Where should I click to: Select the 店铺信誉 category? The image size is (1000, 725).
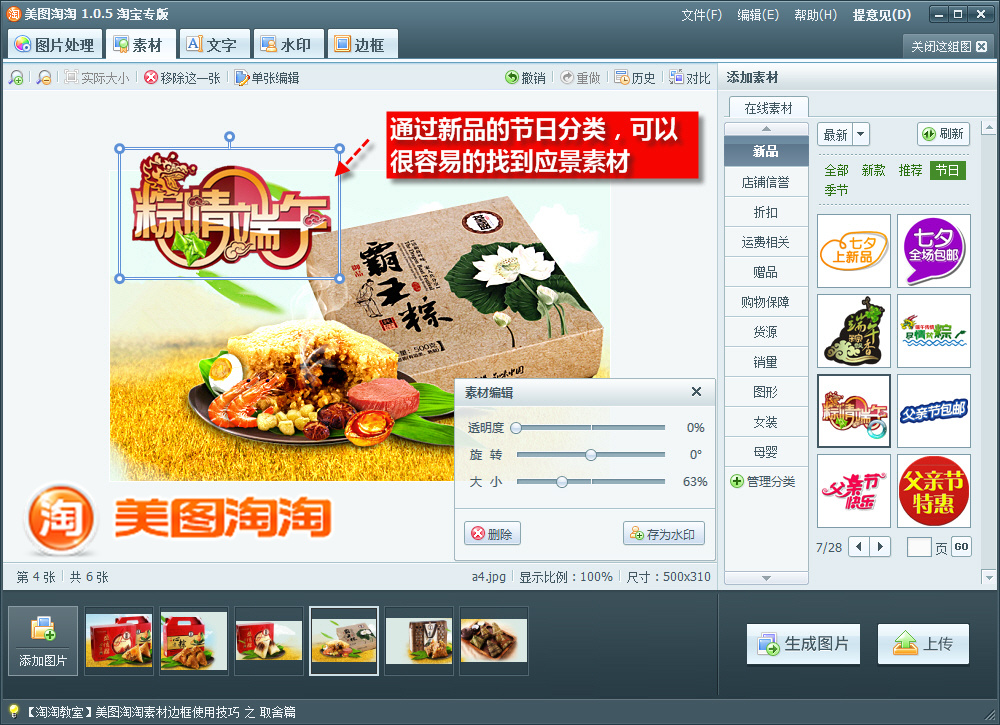coord(766,182)
